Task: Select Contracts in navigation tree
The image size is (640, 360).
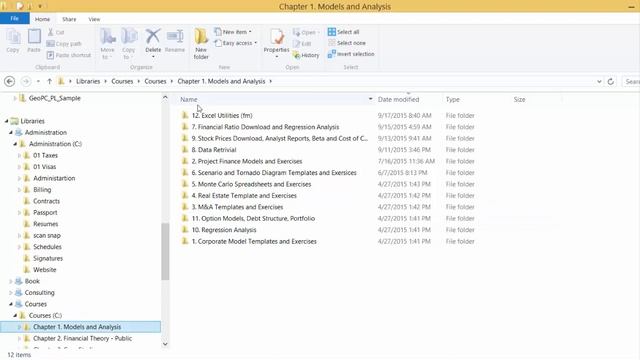Action: pos(46,201)
